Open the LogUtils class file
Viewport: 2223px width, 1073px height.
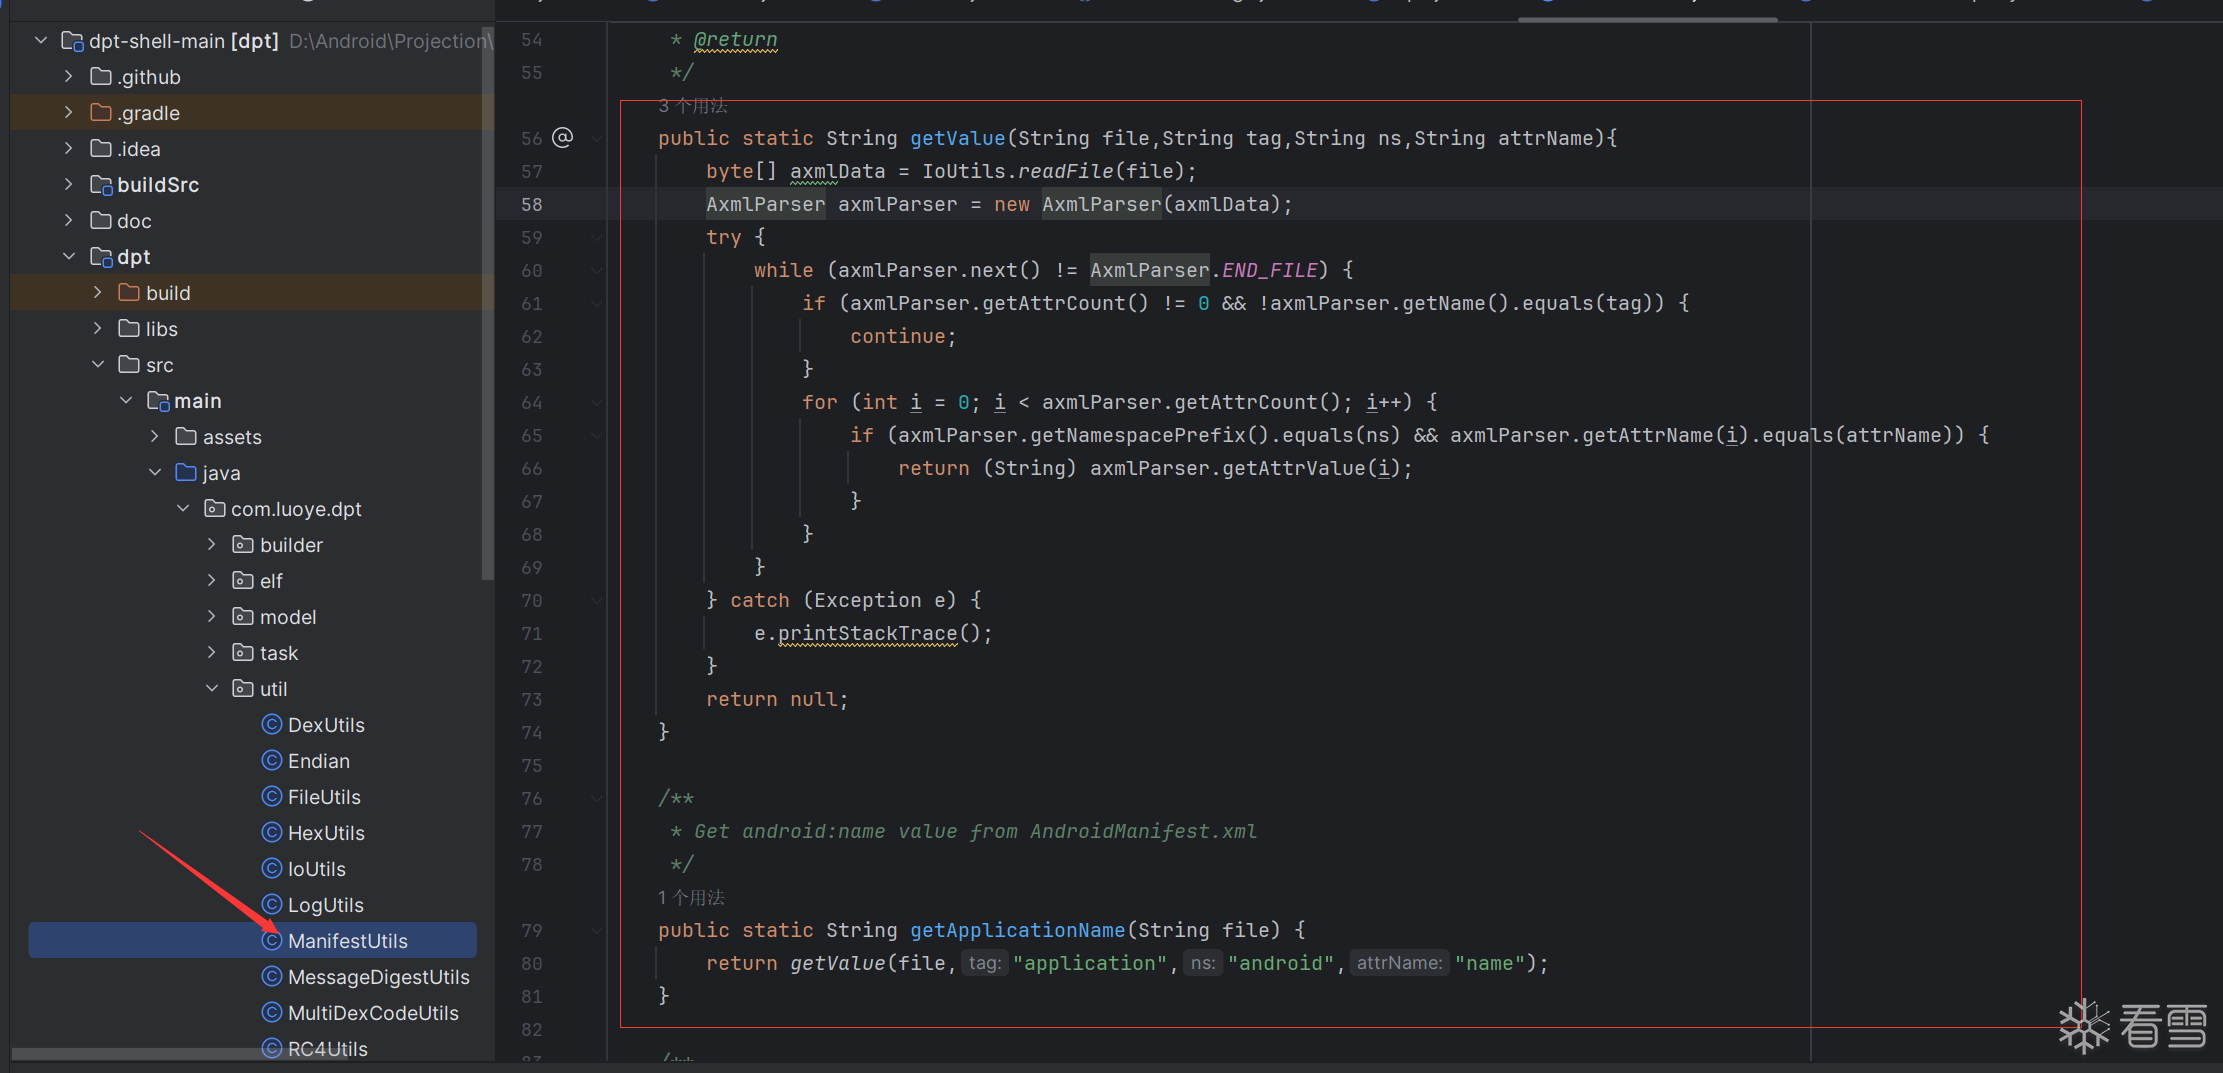tap(325, 905)
